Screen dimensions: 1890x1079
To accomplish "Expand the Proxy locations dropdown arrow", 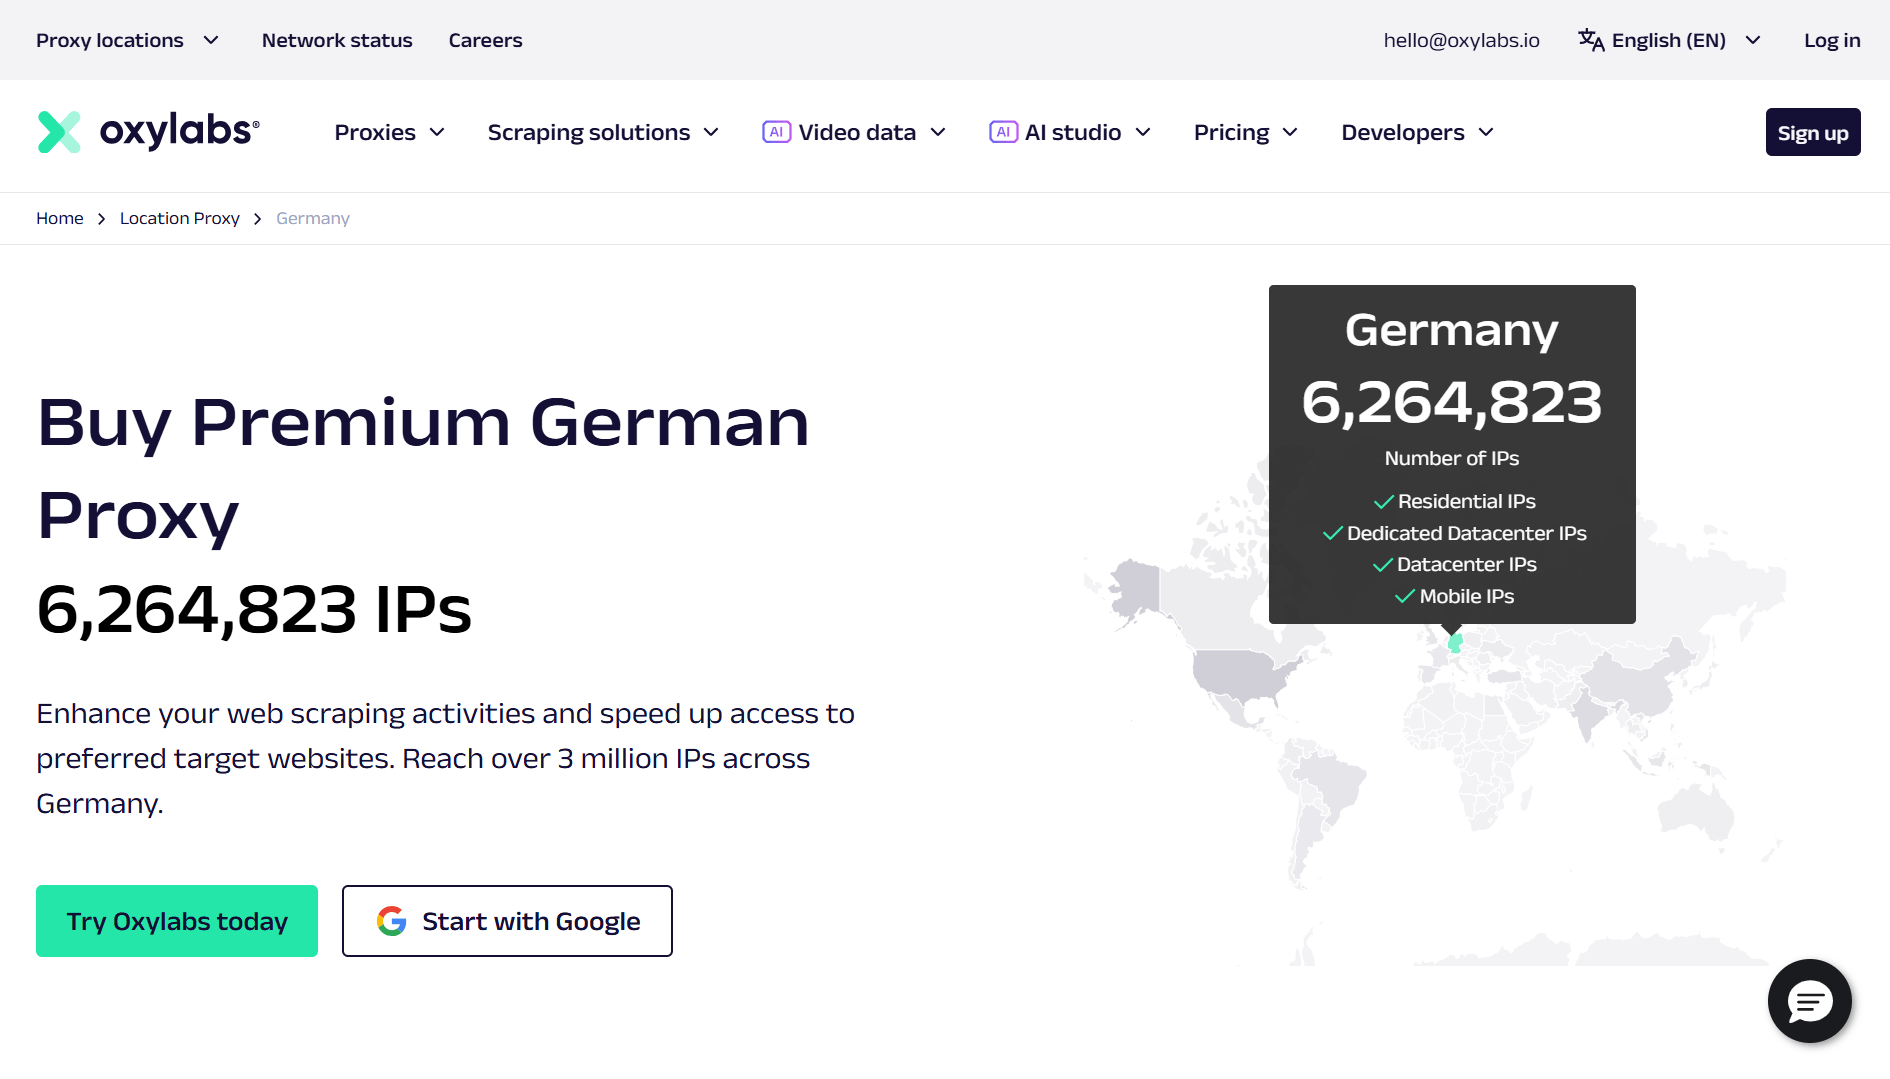I will pyautogui.click(x=211, y=40).
